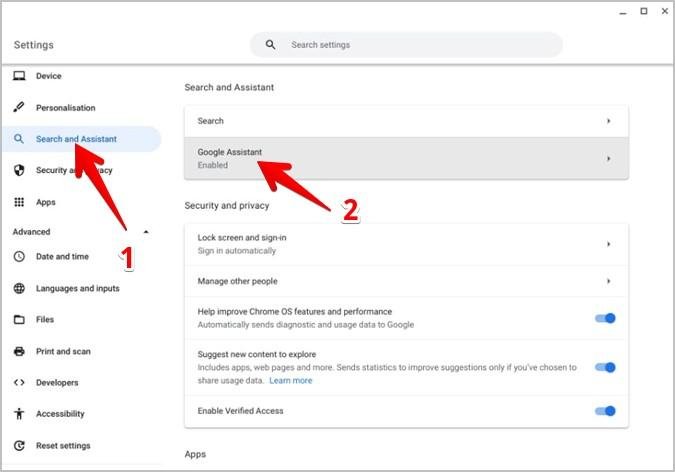Screen dimensions: 675x472
Task: Click the Apps grid icon
Action: 19,202
